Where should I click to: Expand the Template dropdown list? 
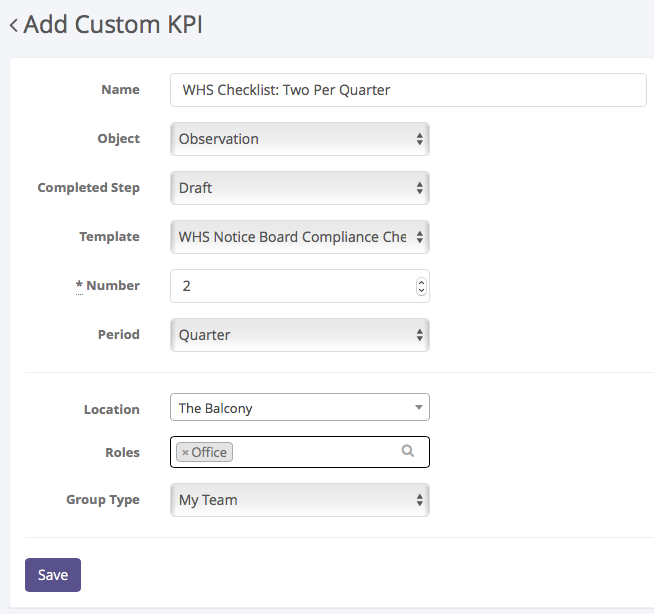(x=300, y=237)
